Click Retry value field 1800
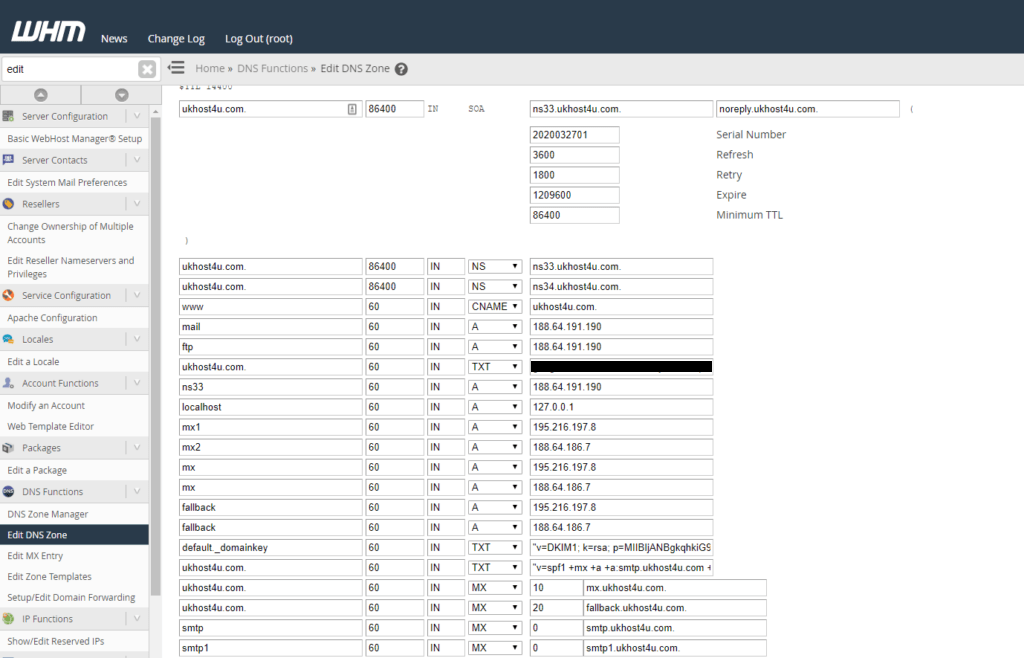This screenshot has width=1024, height=658. pyautogui.click(x=575, y=175)
